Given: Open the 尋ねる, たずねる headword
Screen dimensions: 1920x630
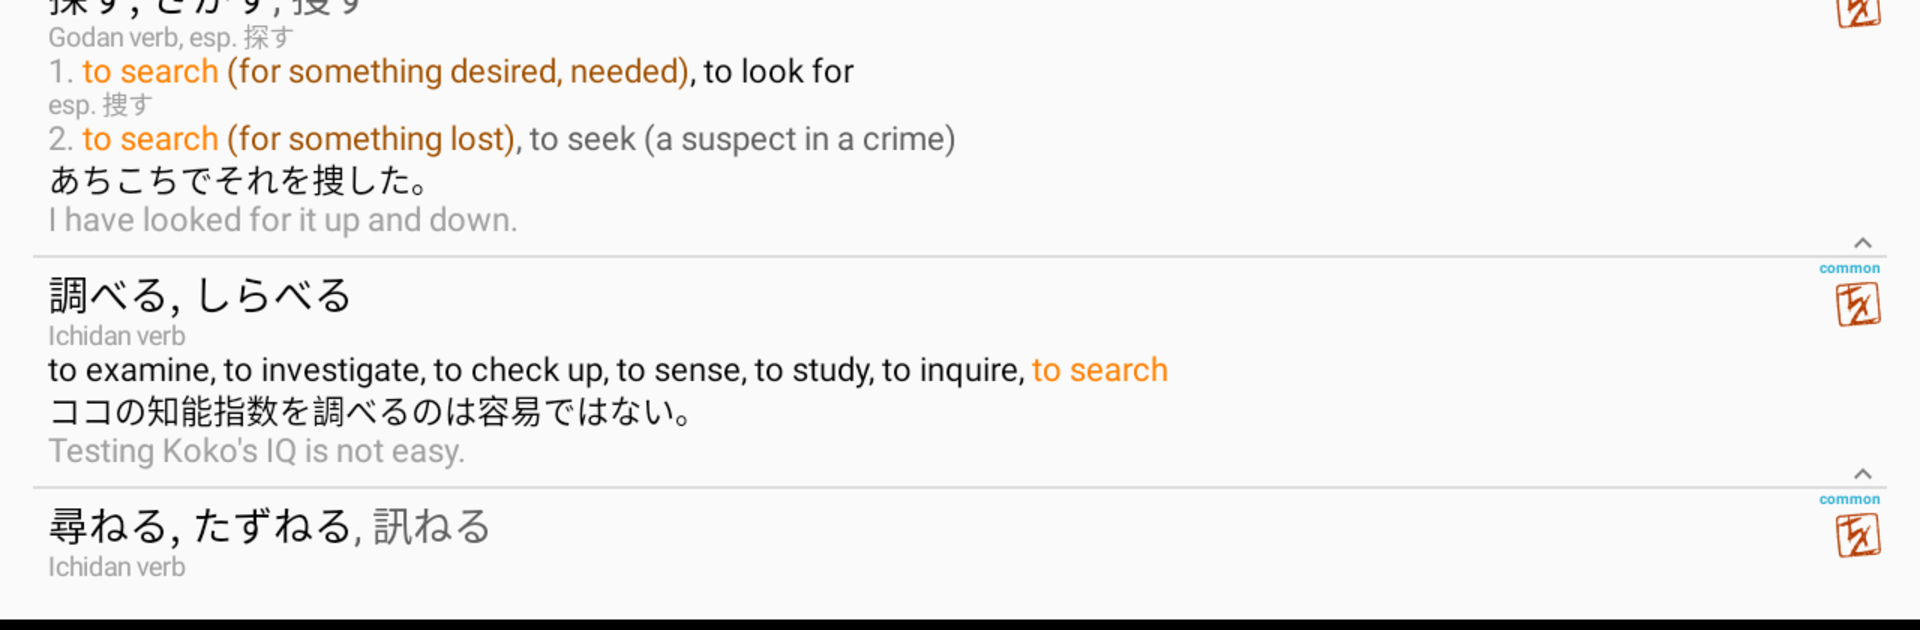Looking at the screenshot, I should tap(200, 527).
